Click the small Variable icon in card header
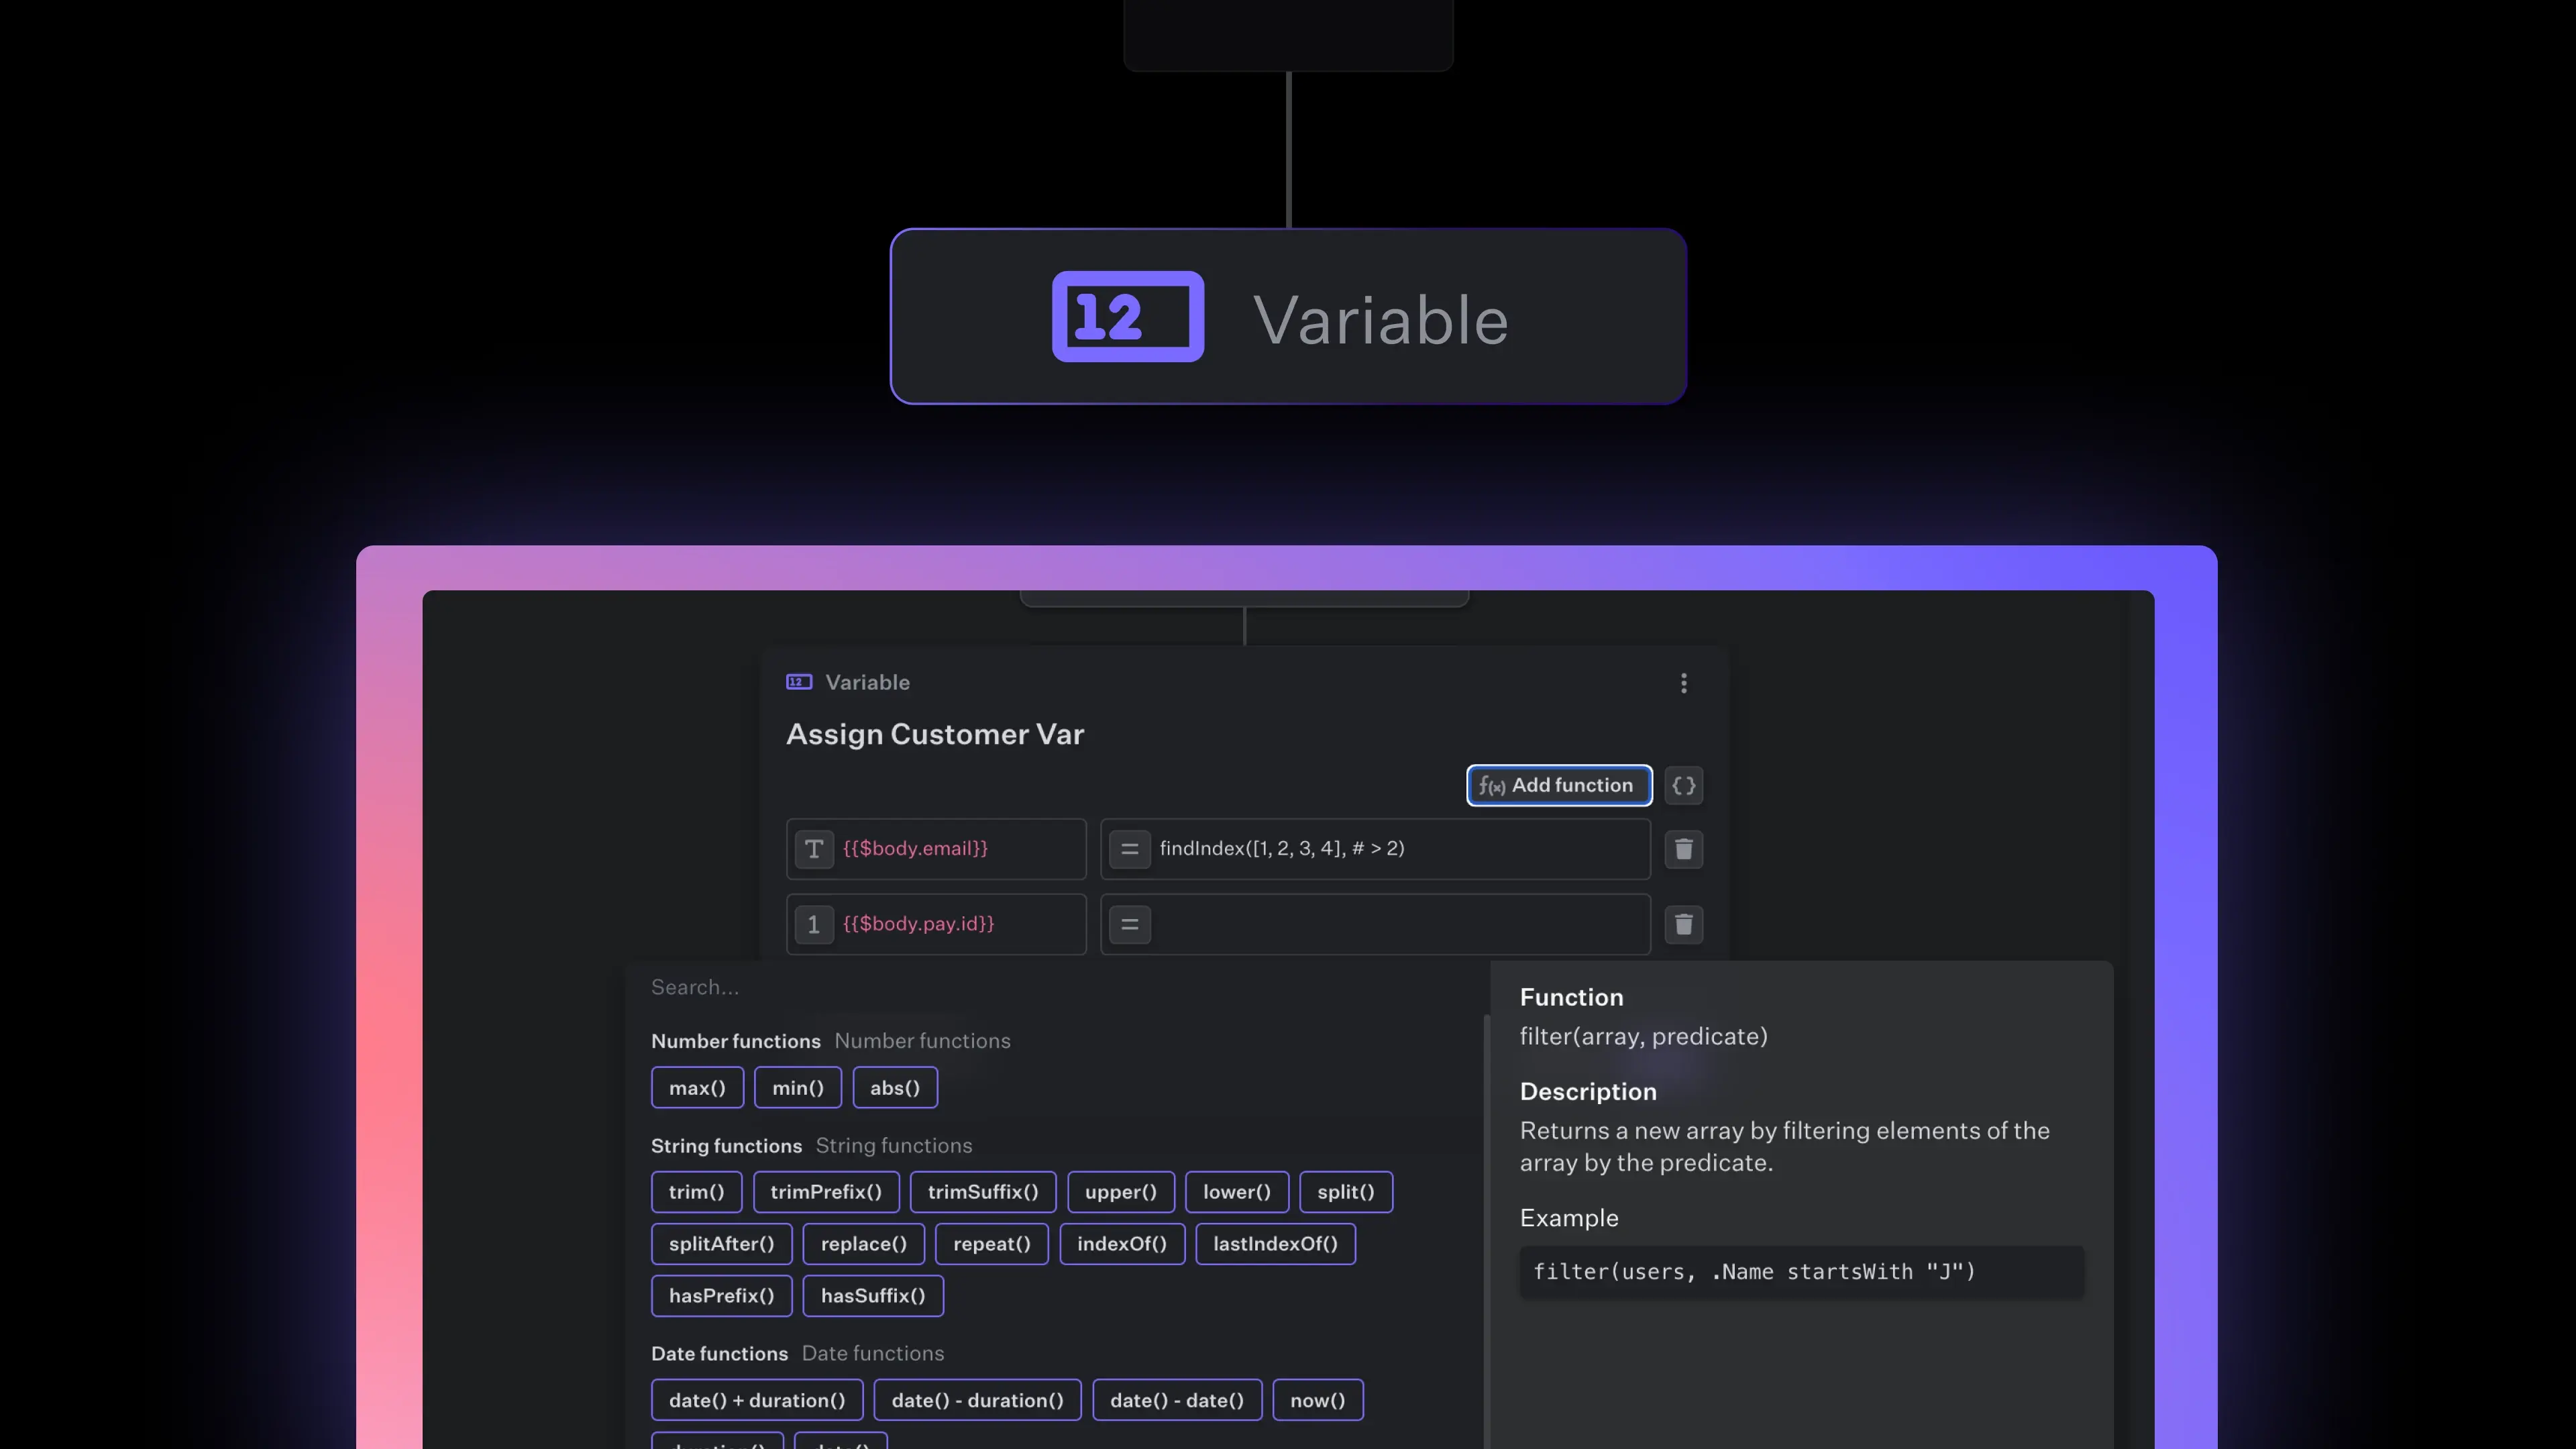2576x1449 pixels. pos(798,682)
